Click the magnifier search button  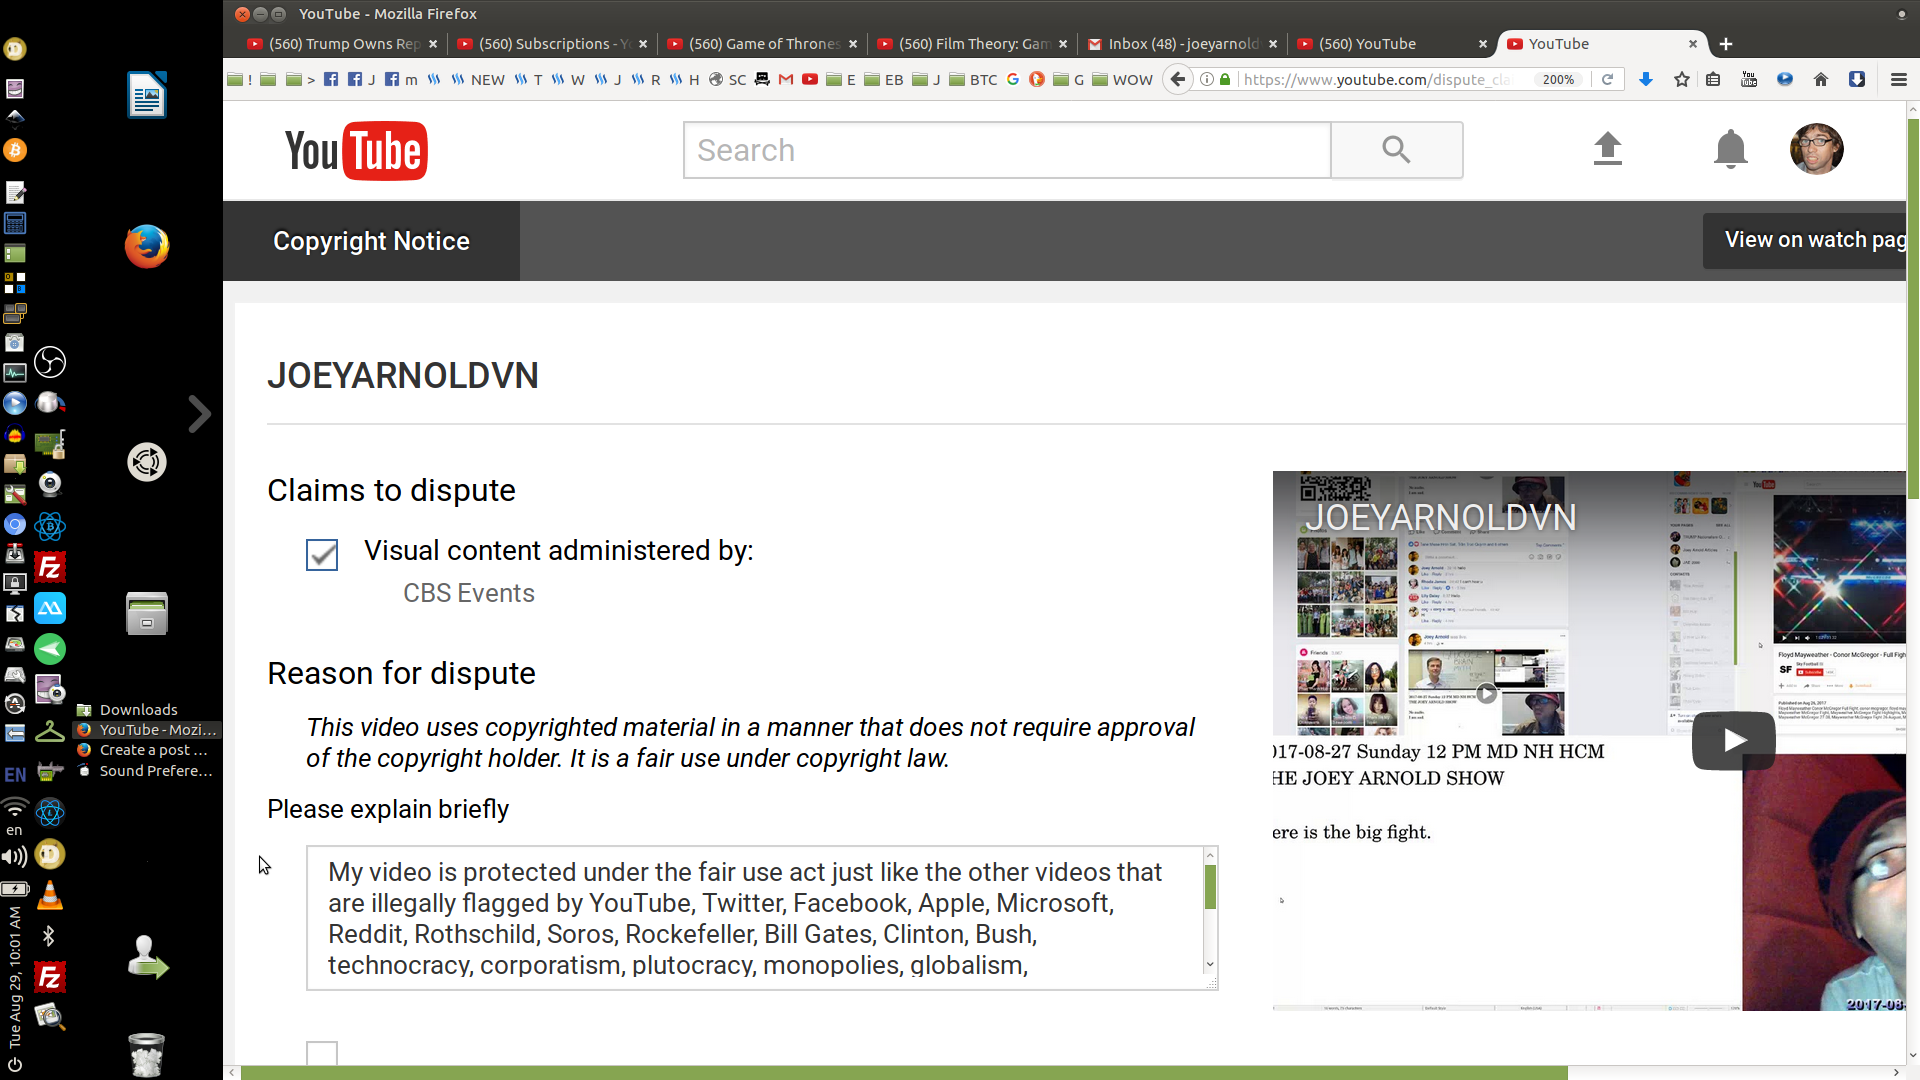(1396, 150)
